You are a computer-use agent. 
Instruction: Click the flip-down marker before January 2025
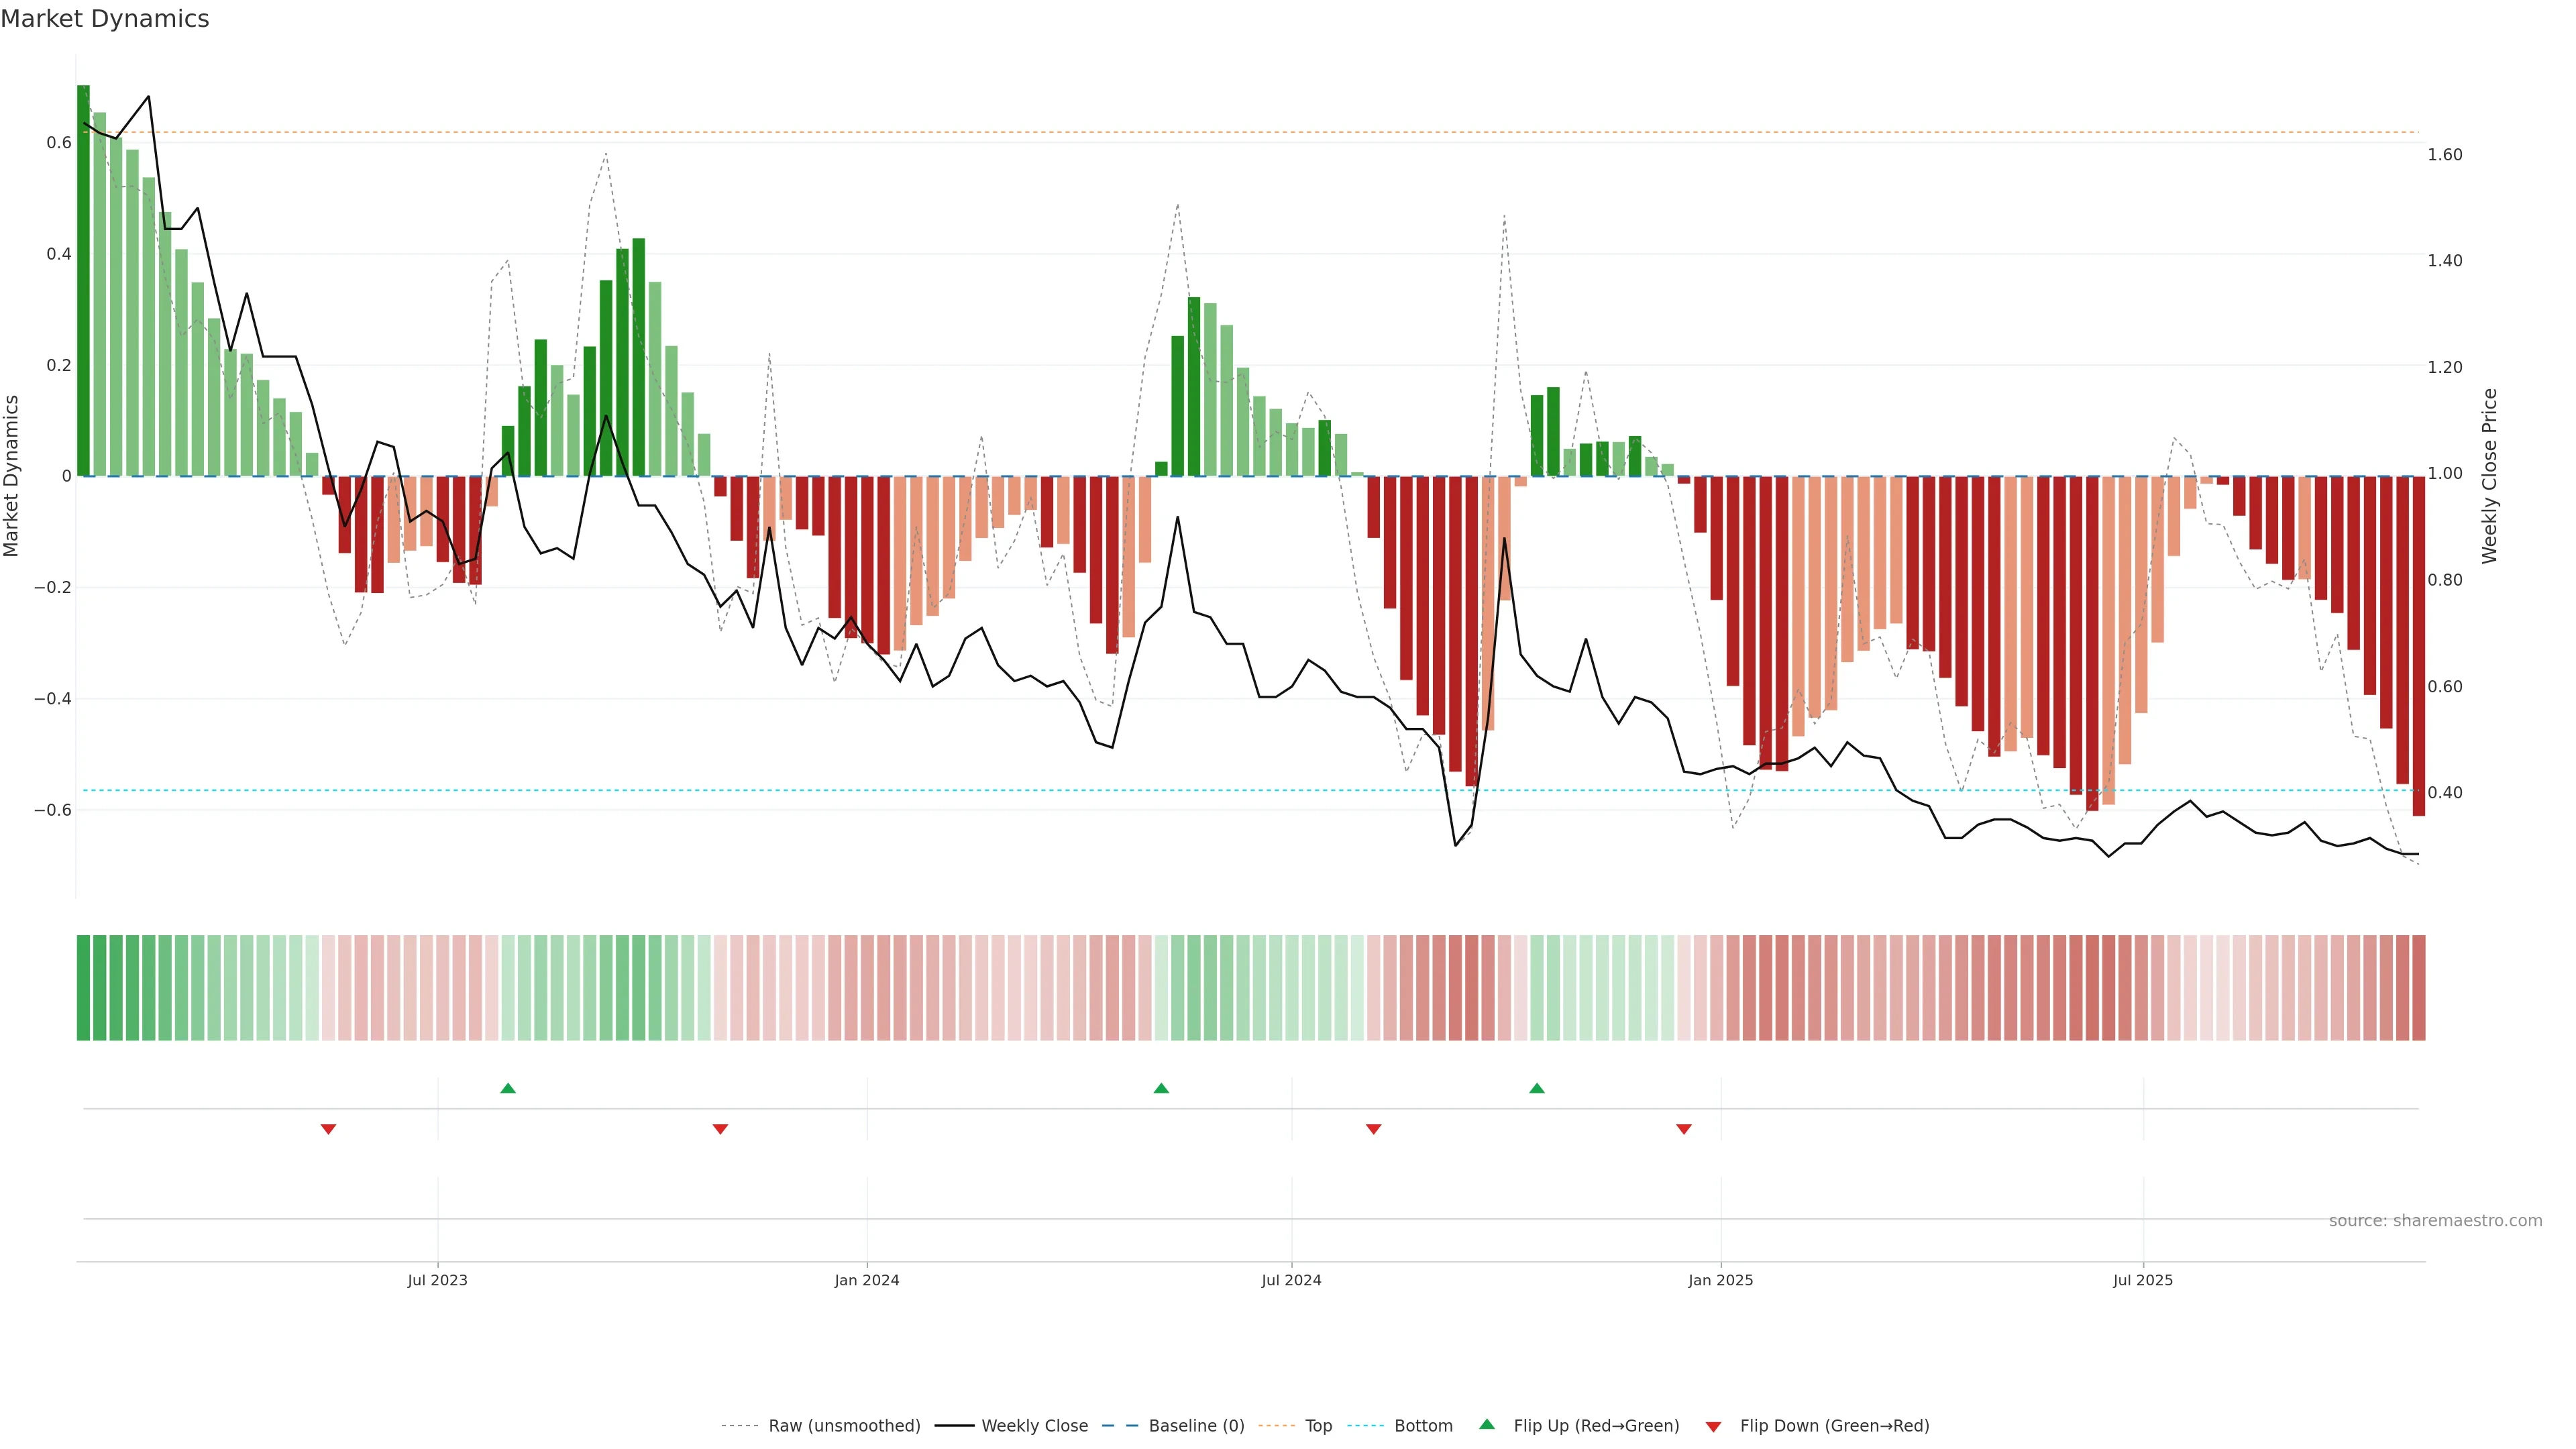(x=1684, y=1129)
